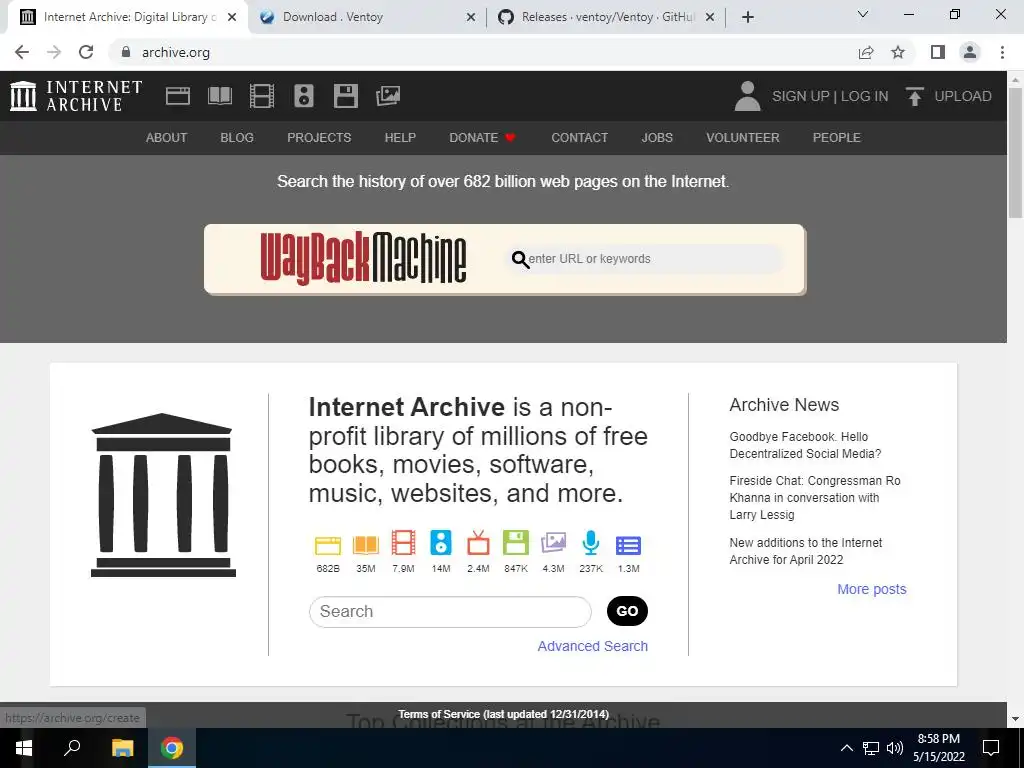1024x768 pixels.
Task: Focus the main Search input box
Action: click(x=450, y=612)
